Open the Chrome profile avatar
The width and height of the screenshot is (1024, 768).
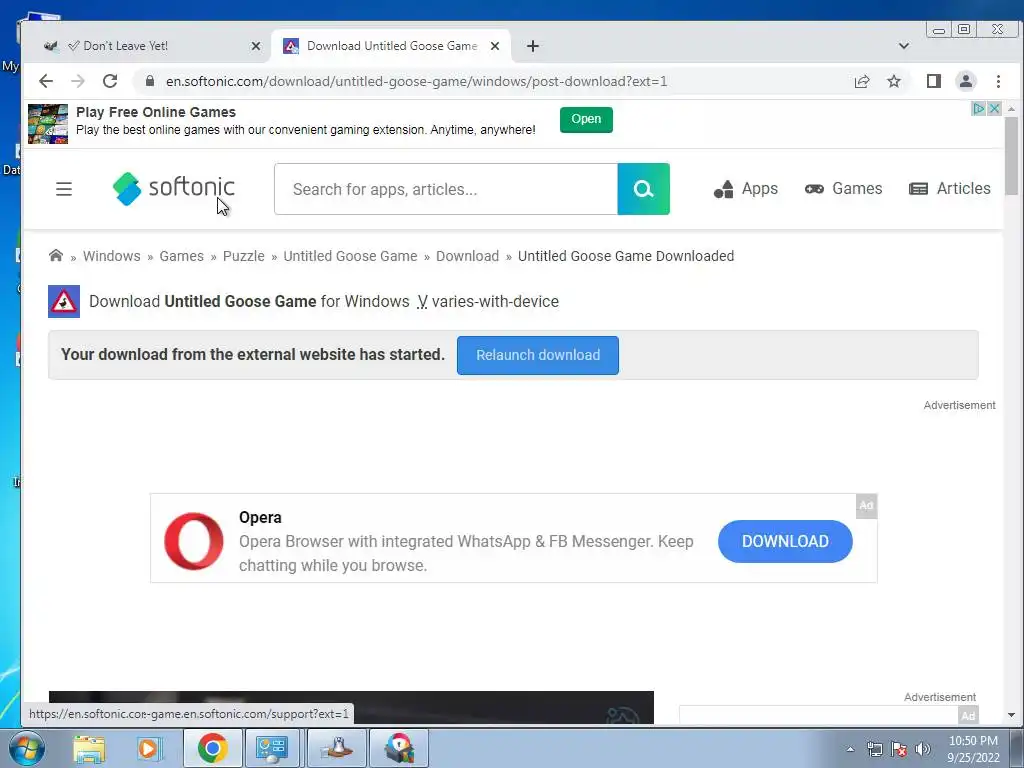pos(966,81)
